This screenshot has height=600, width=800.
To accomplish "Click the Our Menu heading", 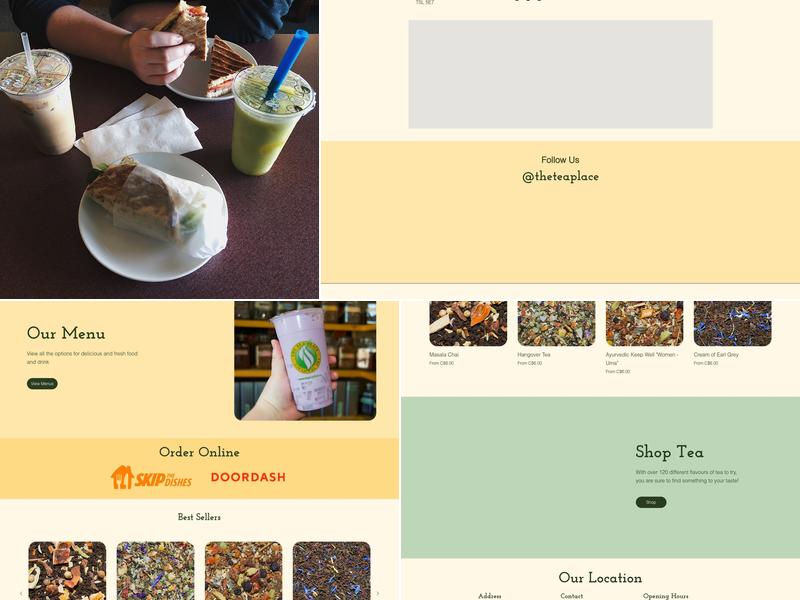I will (66, 333).
